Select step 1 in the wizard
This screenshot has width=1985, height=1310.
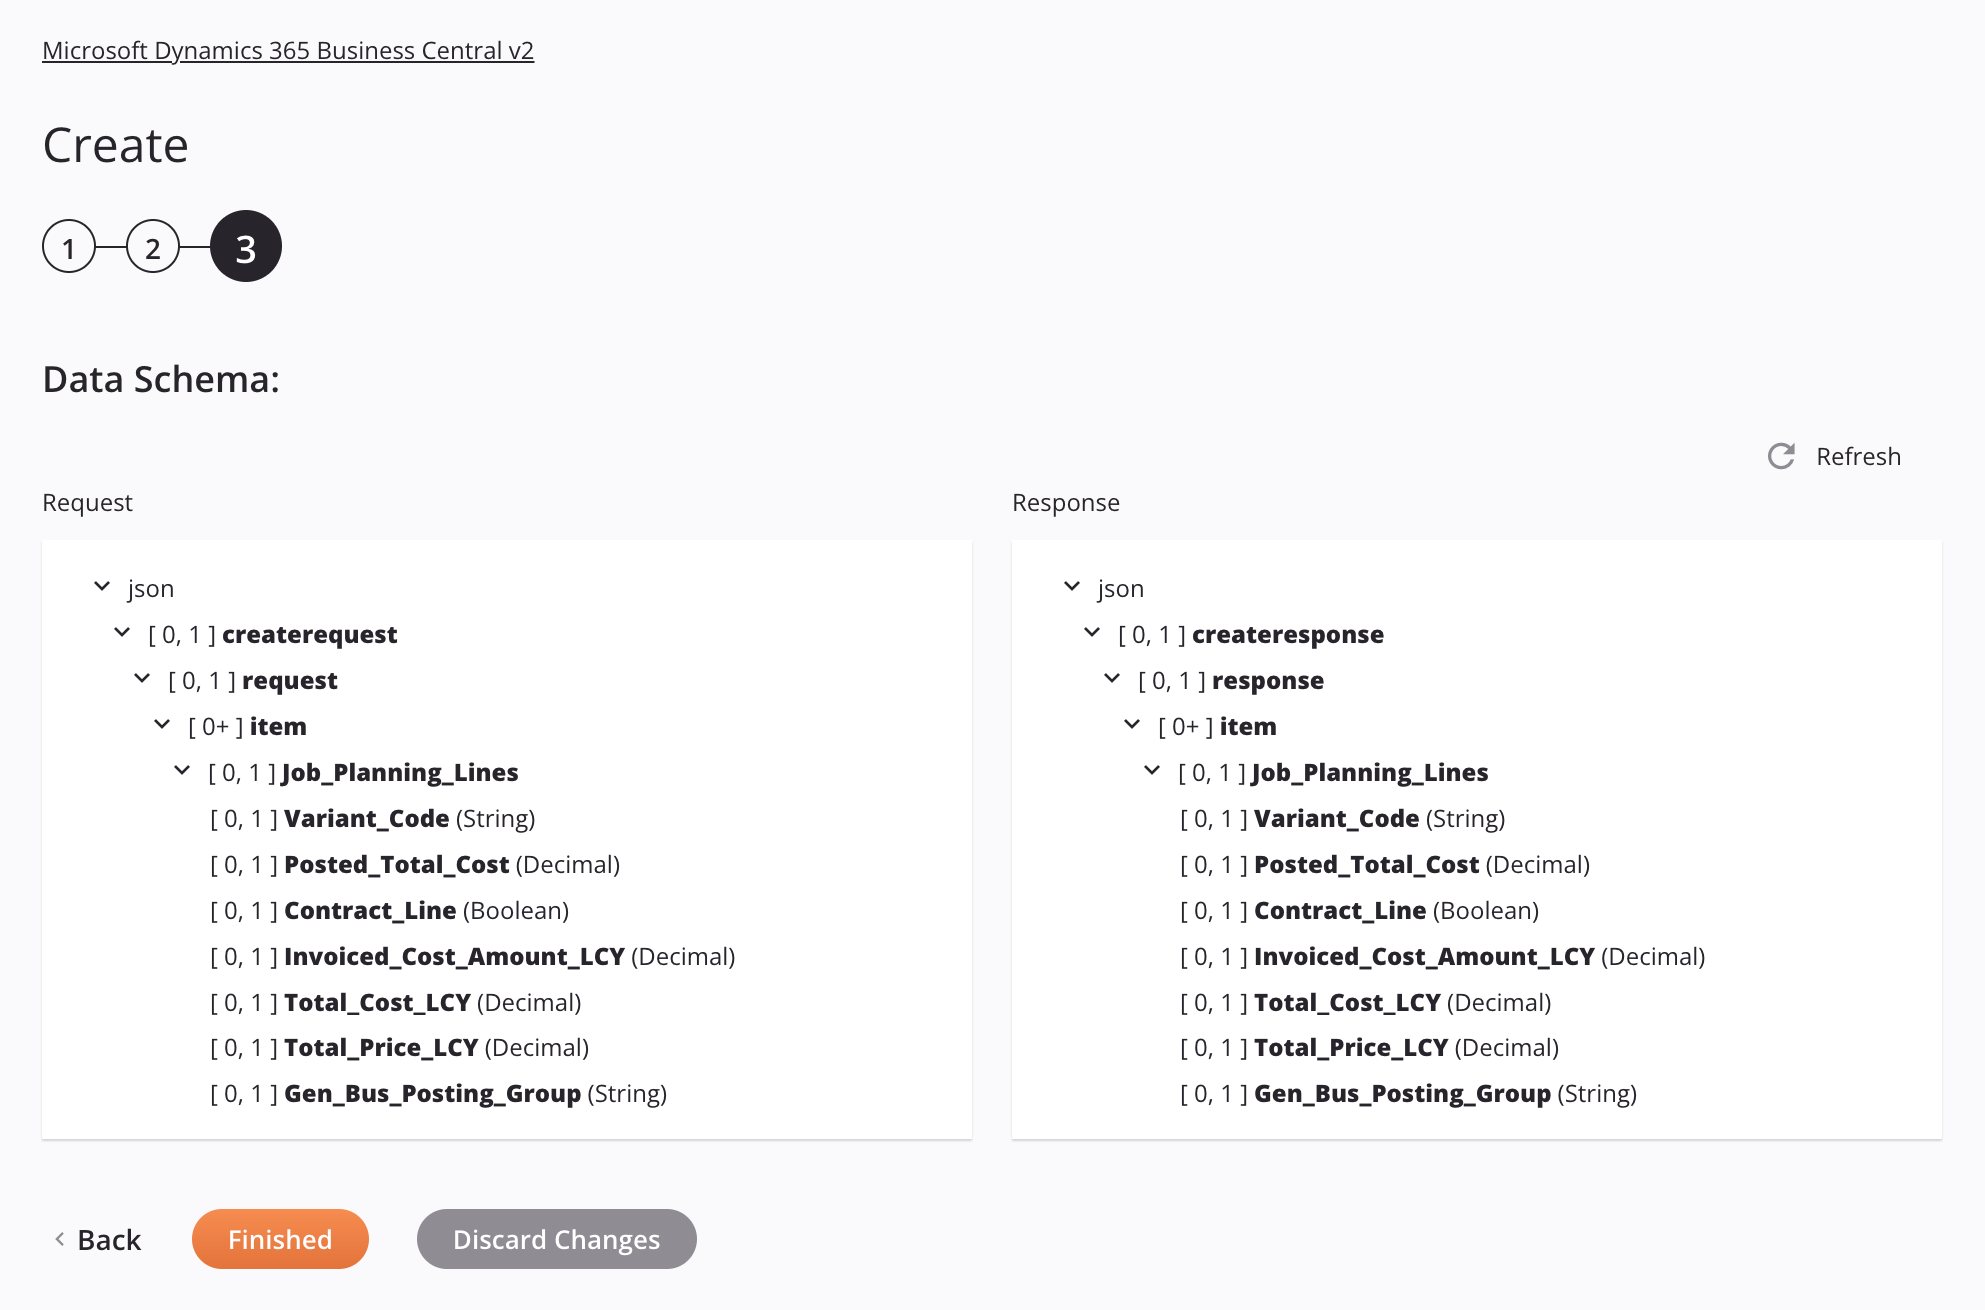tap(66, 246)
